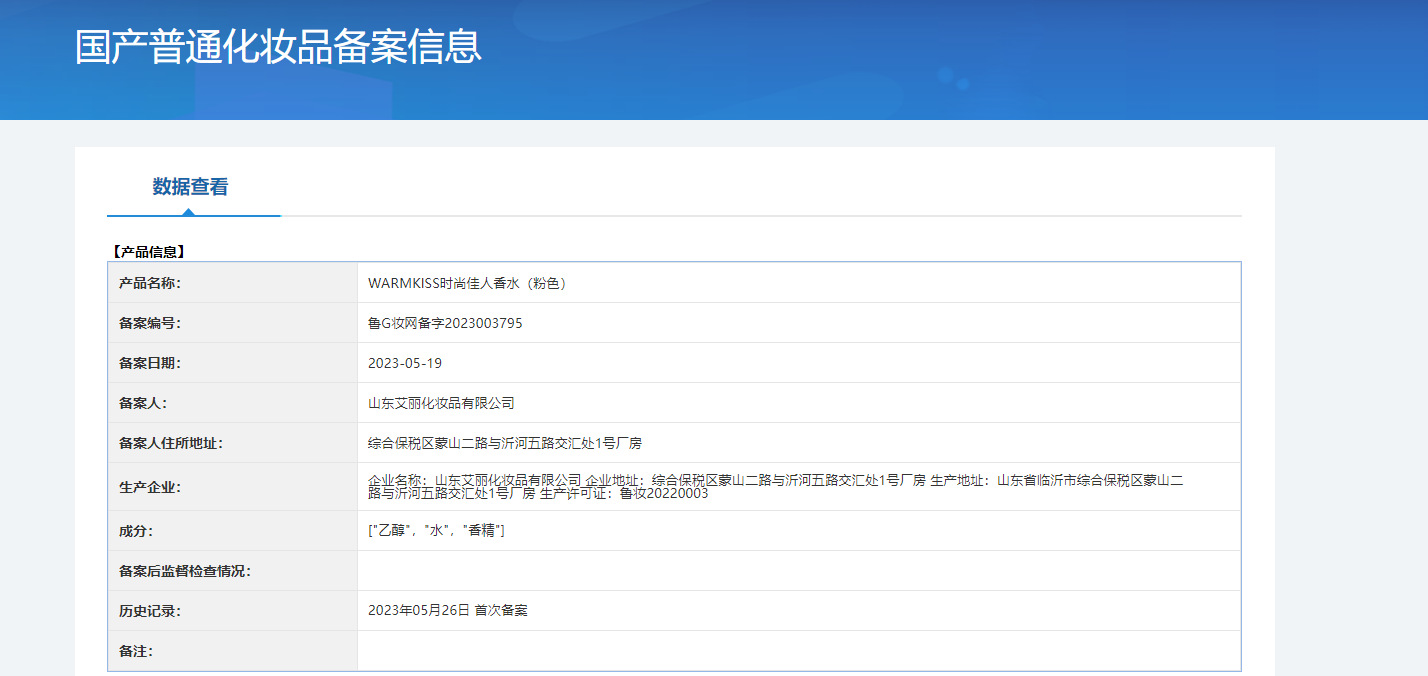Click the 备案日期 label cell
1428x676 pixels.
coord(233,363)
